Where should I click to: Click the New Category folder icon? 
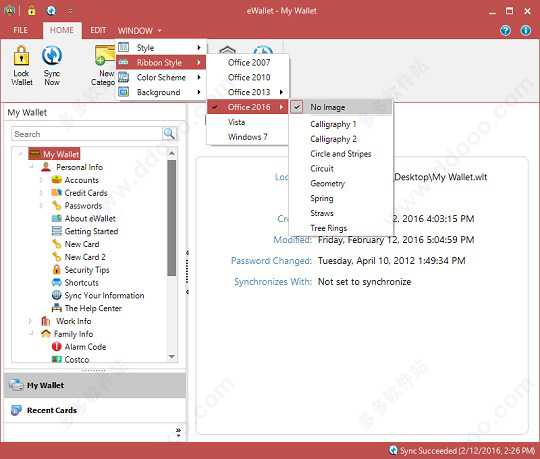[105, 55]
